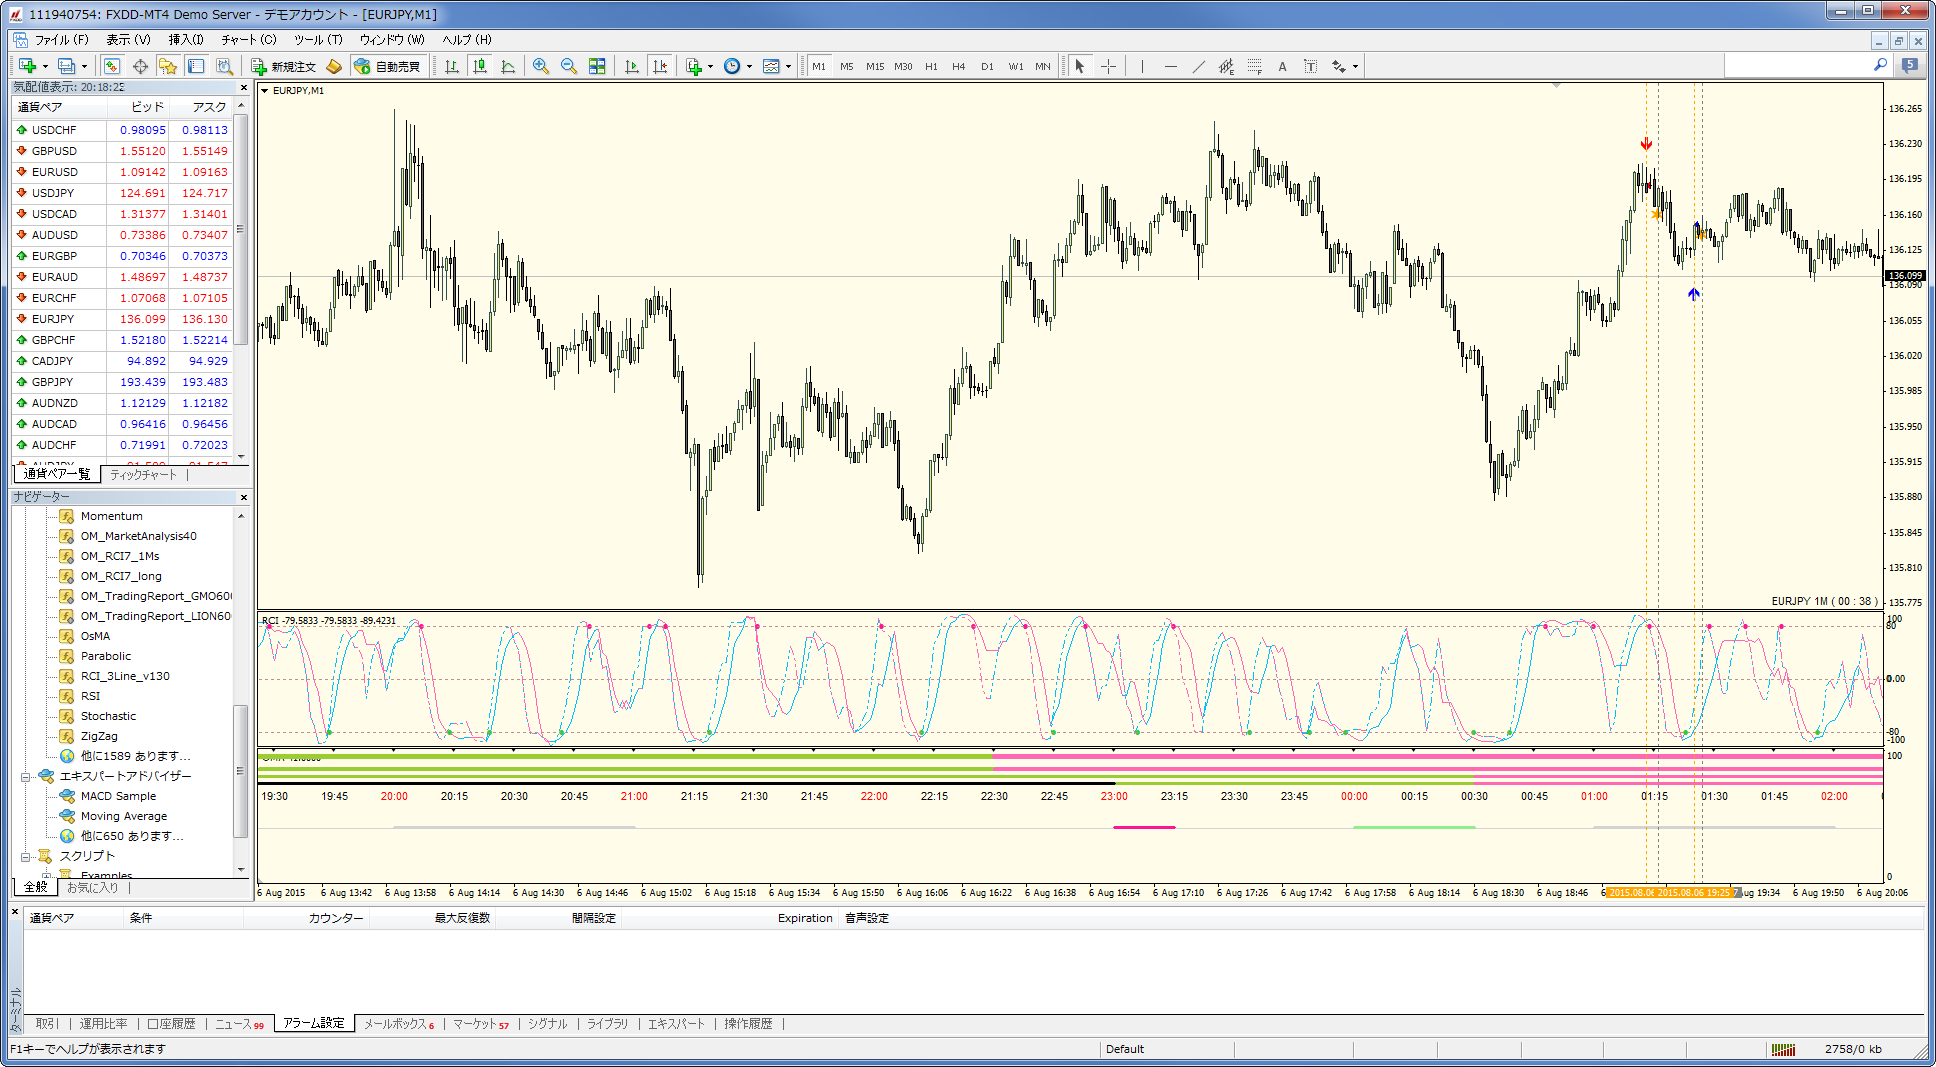The image size is (1936, 1067).
Task: Open the ツール (T) menu
Action: click(x=317, y=40)
